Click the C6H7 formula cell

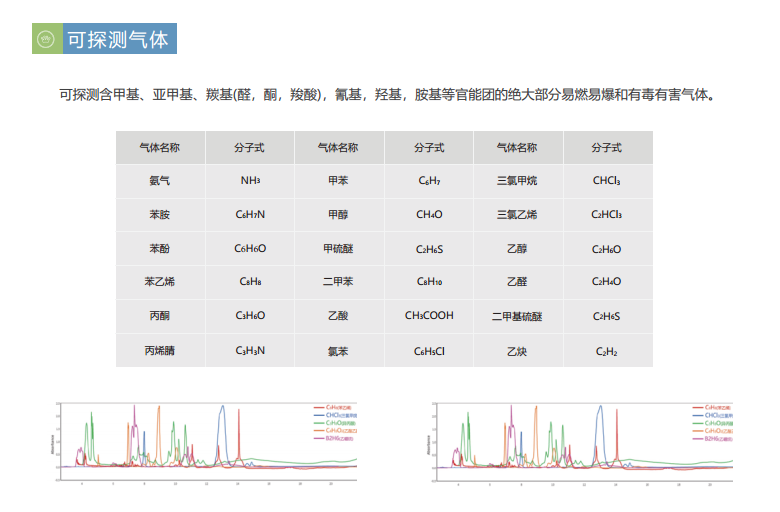tap(429, 181)
